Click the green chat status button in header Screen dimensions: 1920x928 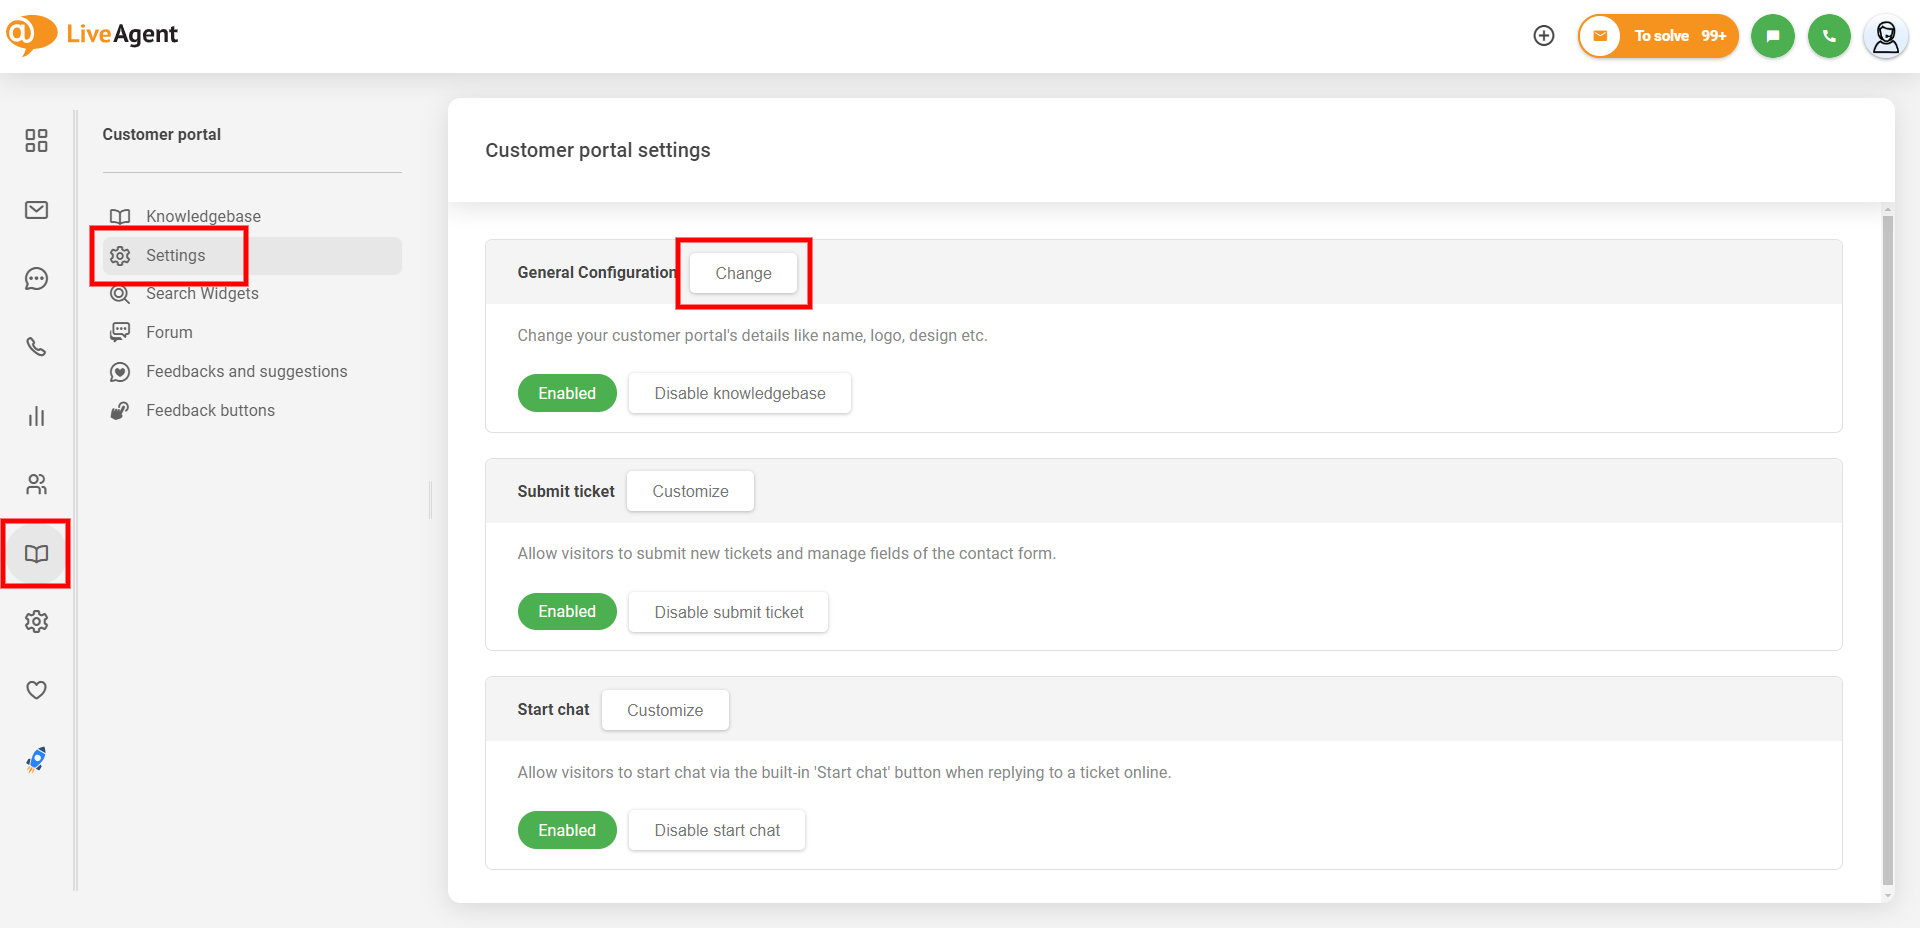1772,36
